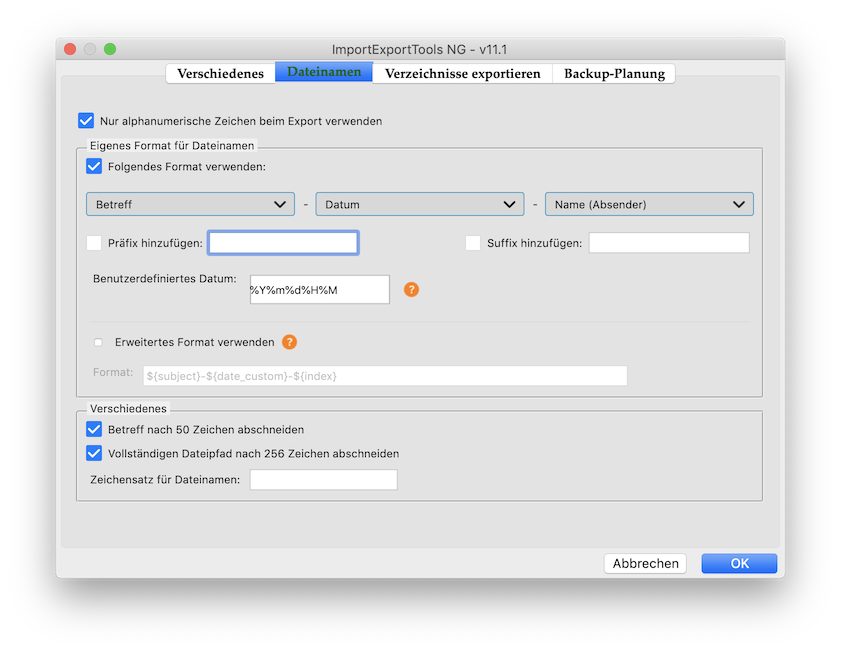Click the Abbrechen button
The width and height of the screenshot is (841, 652).
click(x=645, y=564)
